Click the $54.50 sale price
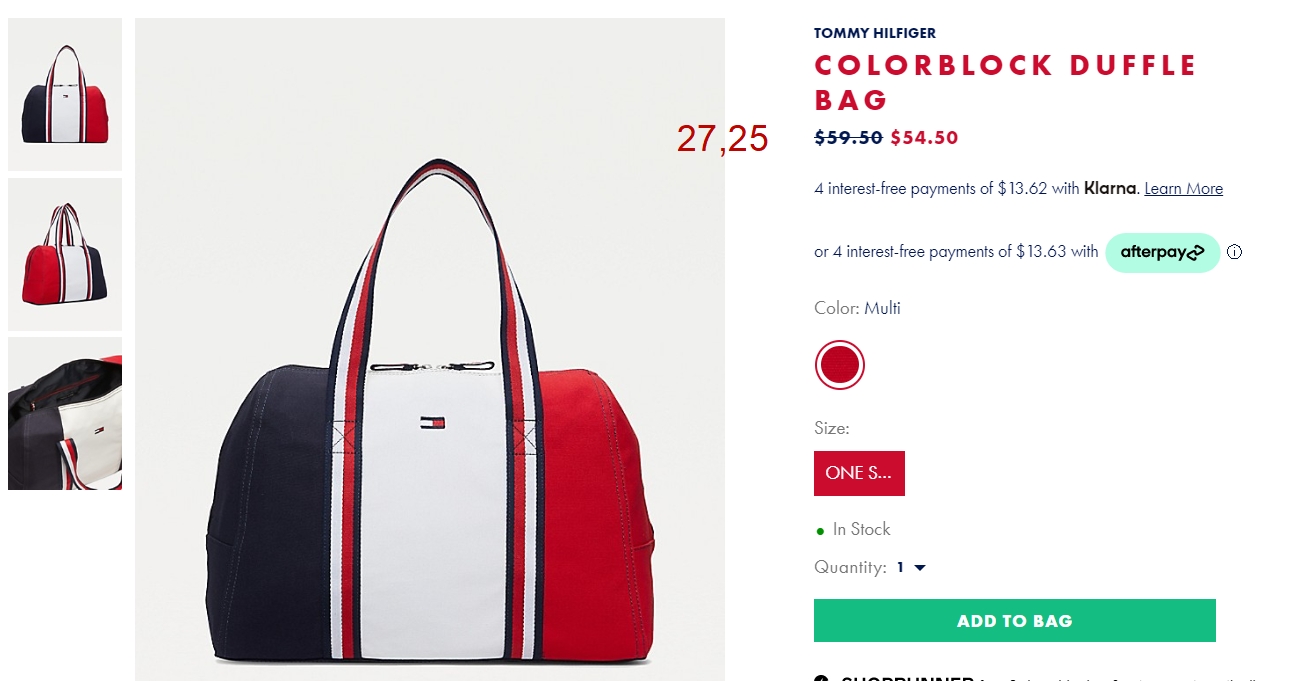1289x681 pixels. (924, 138)
